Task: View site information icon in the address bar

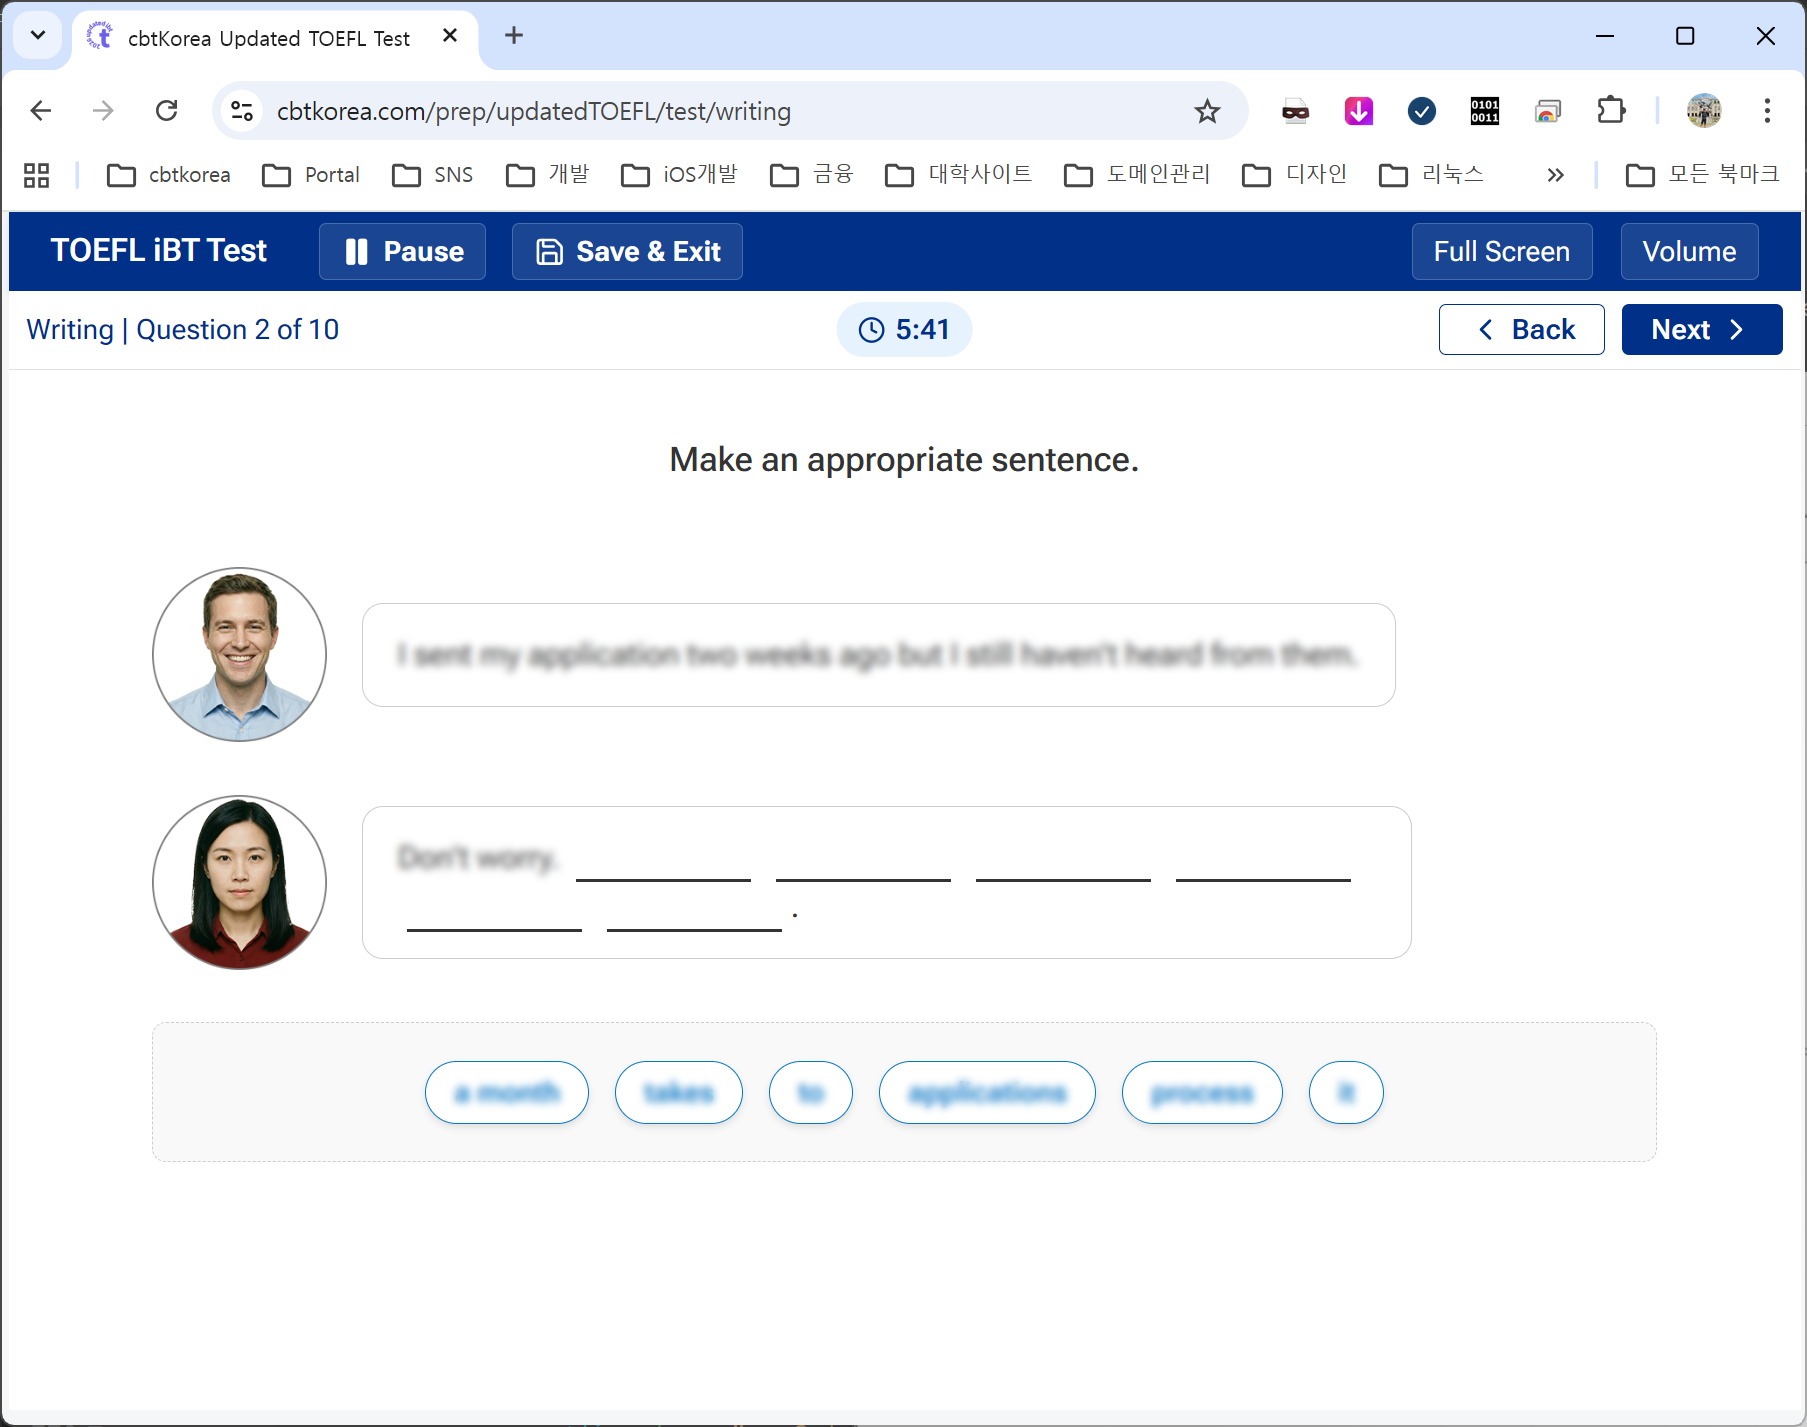Action: pyautogui.click(x=242, y=111)
